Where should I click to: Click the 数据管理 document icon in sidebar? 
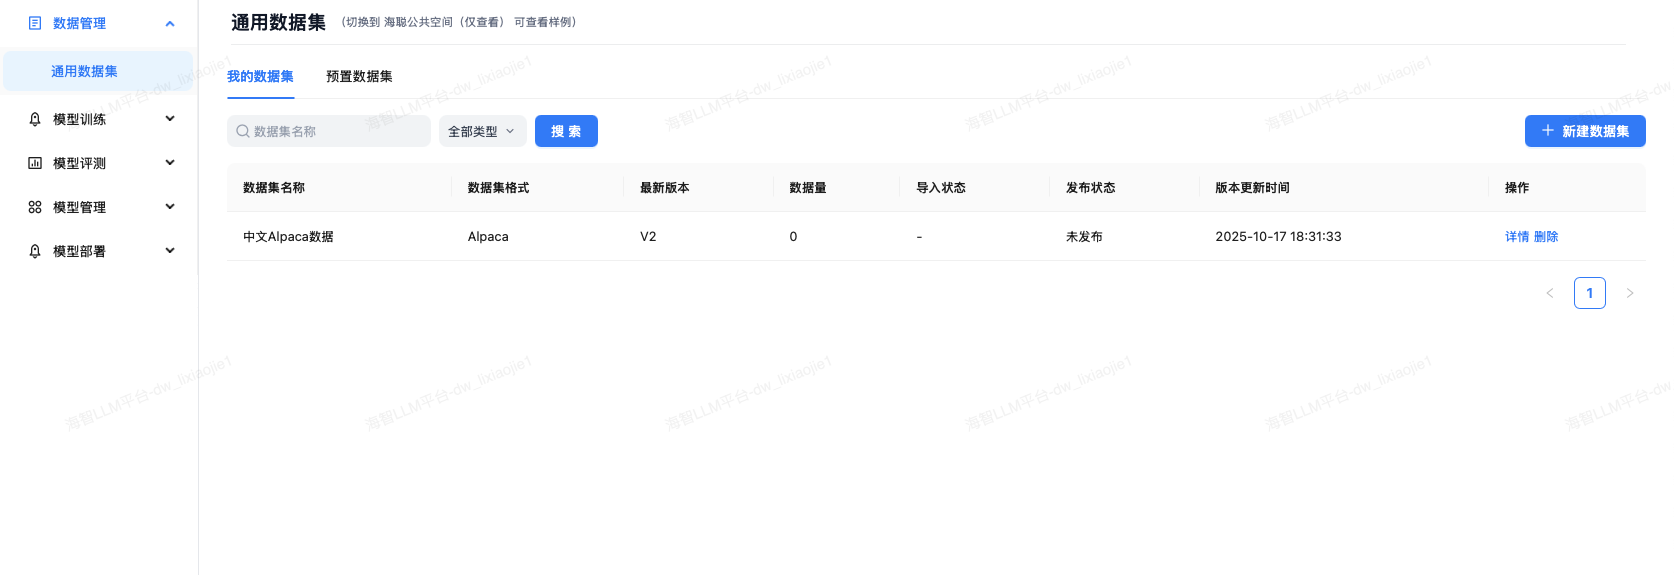35,23
